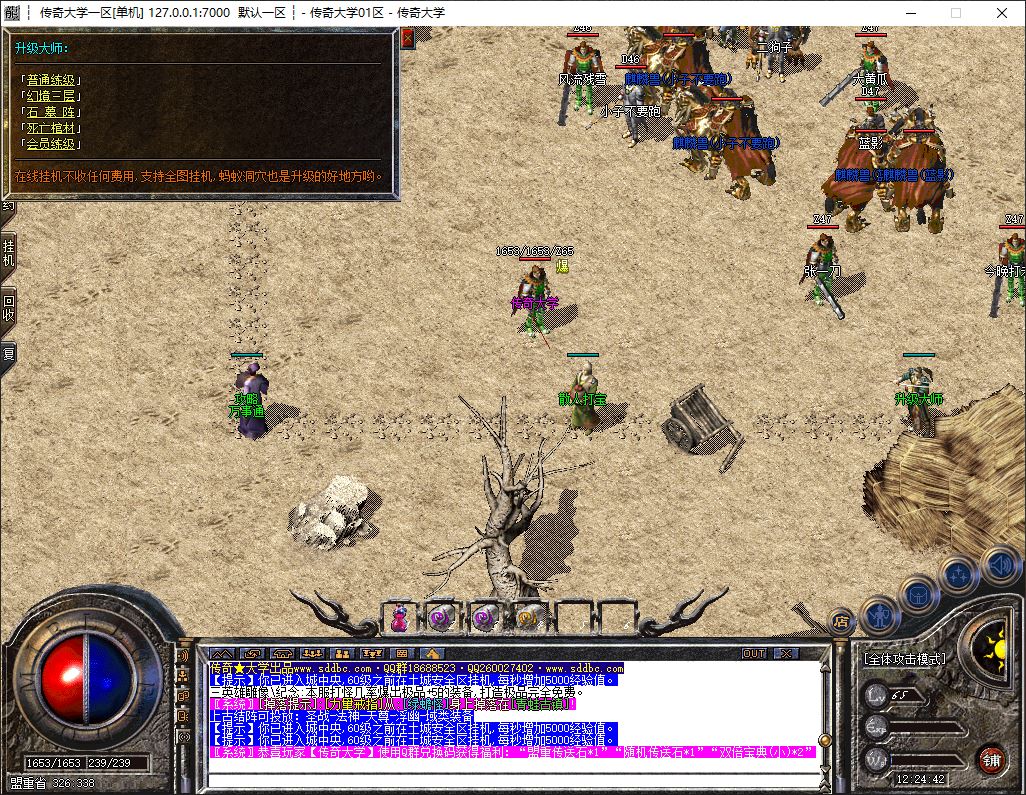This screenshot has width=1026, height=795.
Task: Close the 升级大师 dialog
Action: click(408, 39)
